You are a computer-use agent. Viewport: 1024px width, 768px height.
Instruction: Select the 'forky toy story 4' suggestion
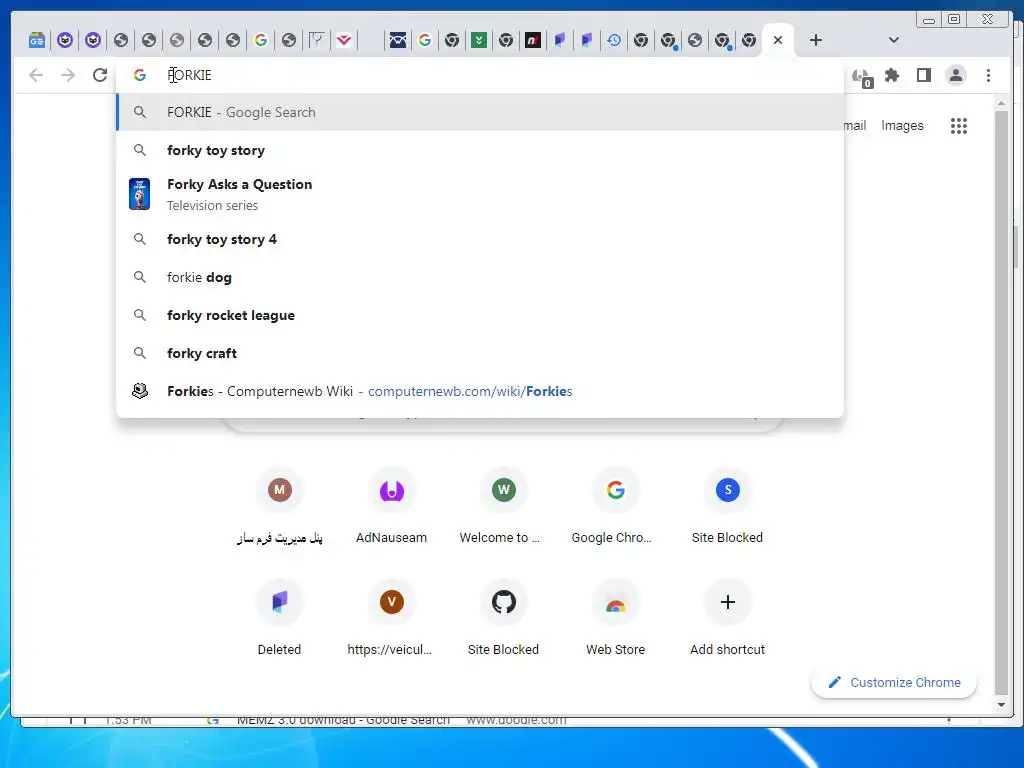pyautogui.click(x=480, y=239)
